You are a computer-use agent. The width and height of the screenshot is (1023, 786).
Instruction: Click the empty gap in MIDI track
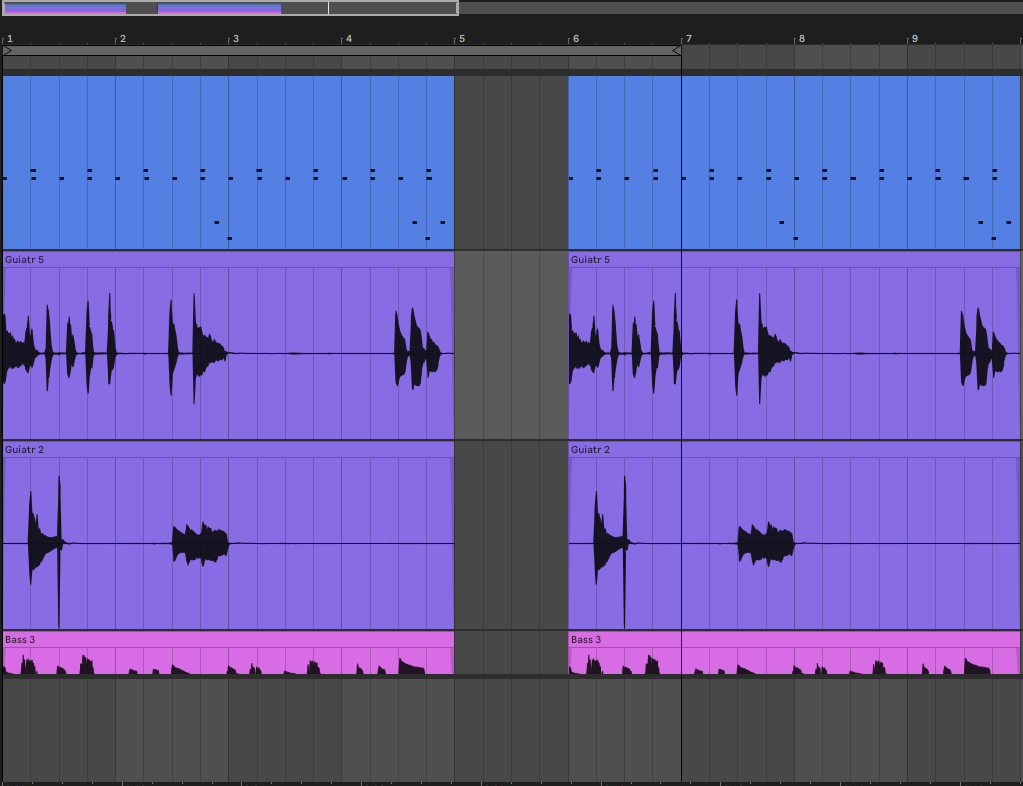(511, 162)
